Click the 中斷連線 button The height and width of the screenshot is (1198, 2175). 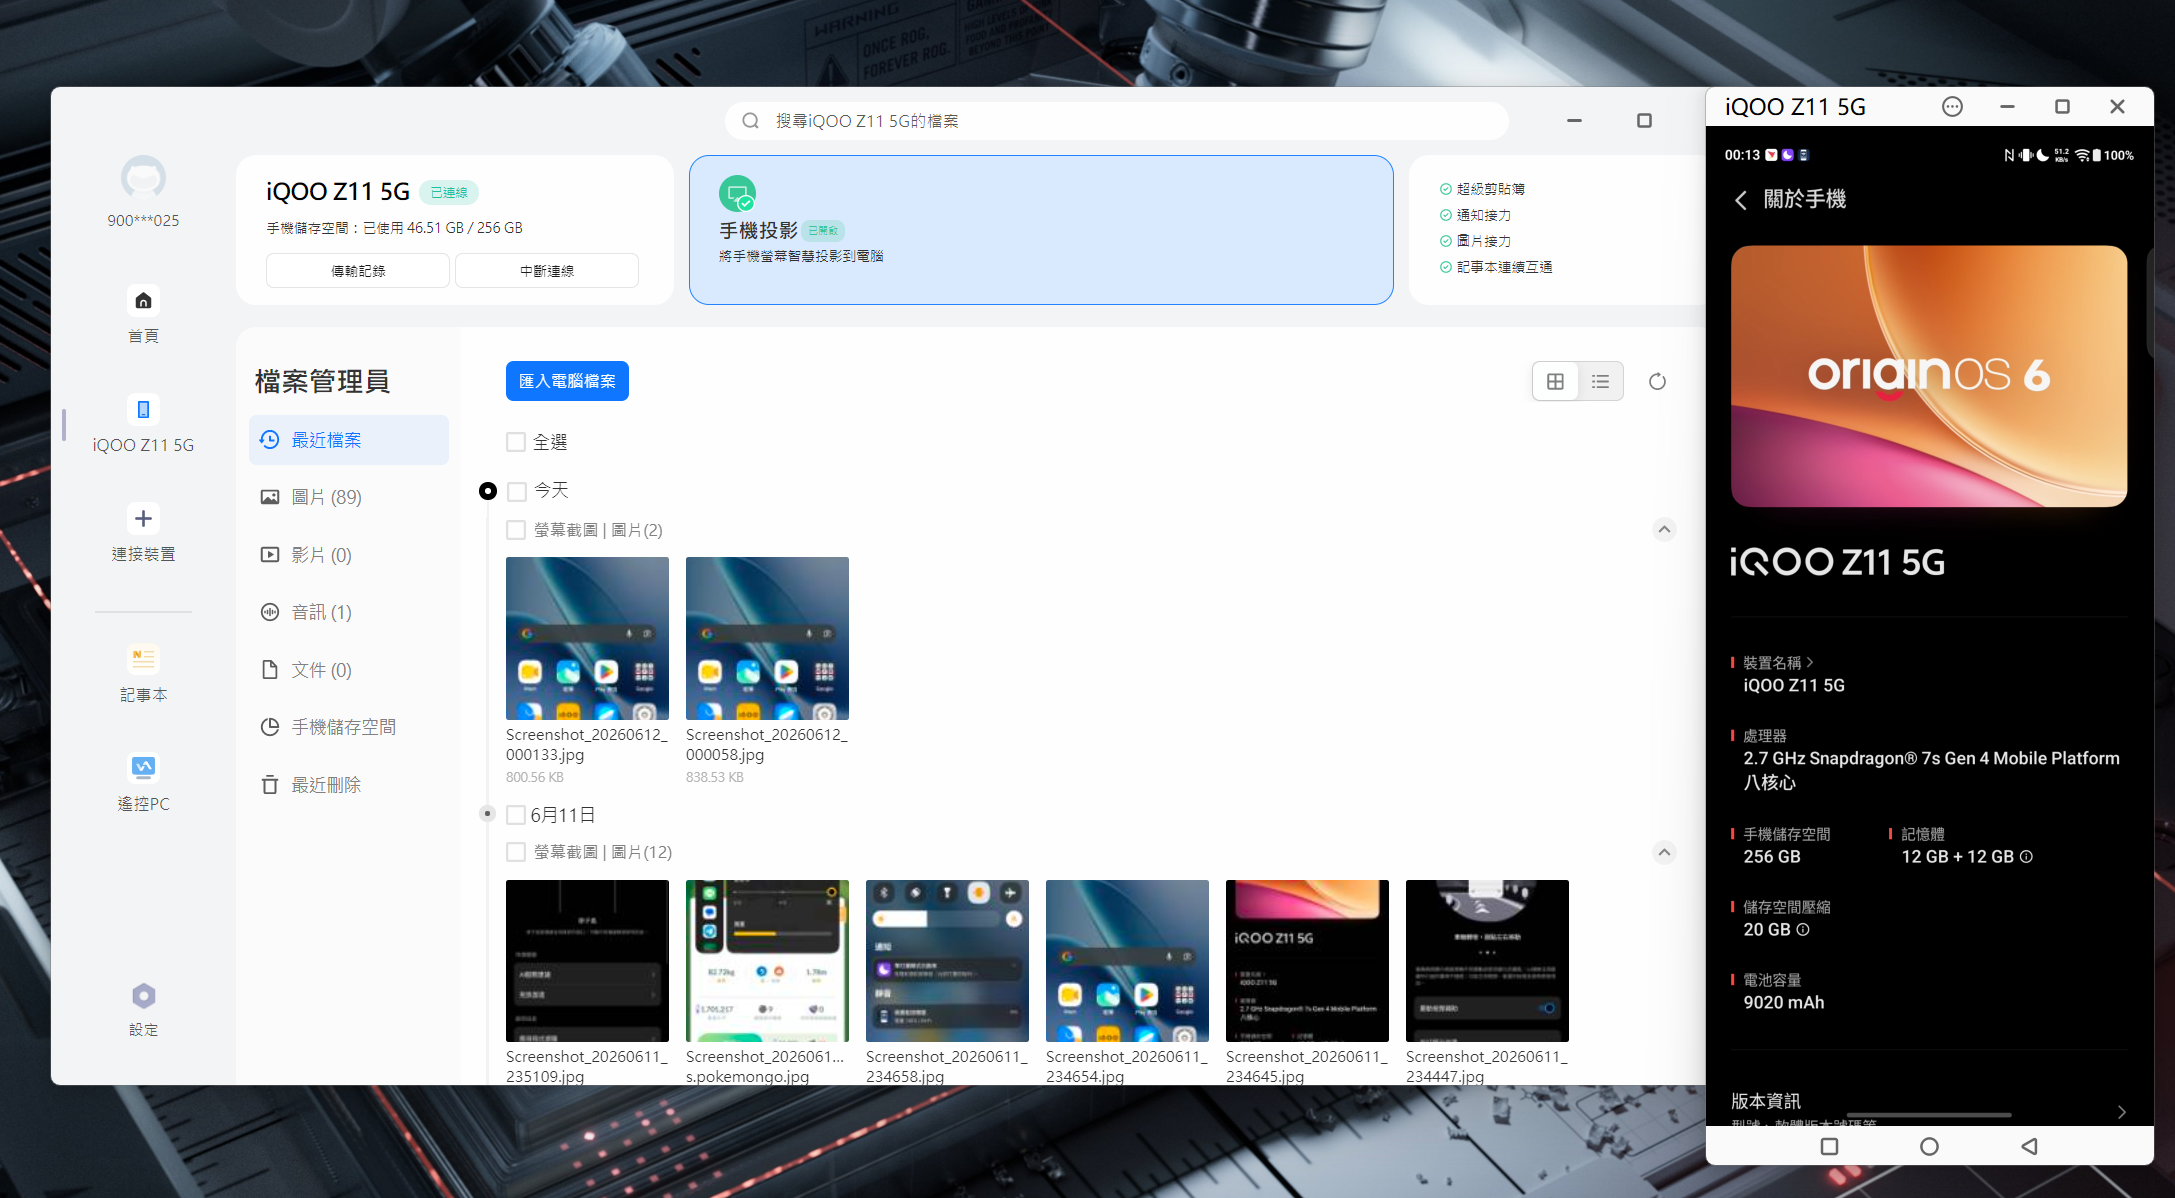(x=547, y=271)
